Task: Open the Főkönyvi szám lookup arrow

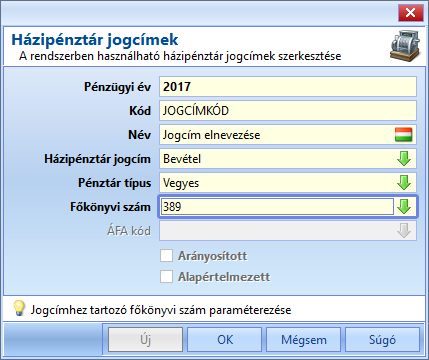Action: point(404,207)
